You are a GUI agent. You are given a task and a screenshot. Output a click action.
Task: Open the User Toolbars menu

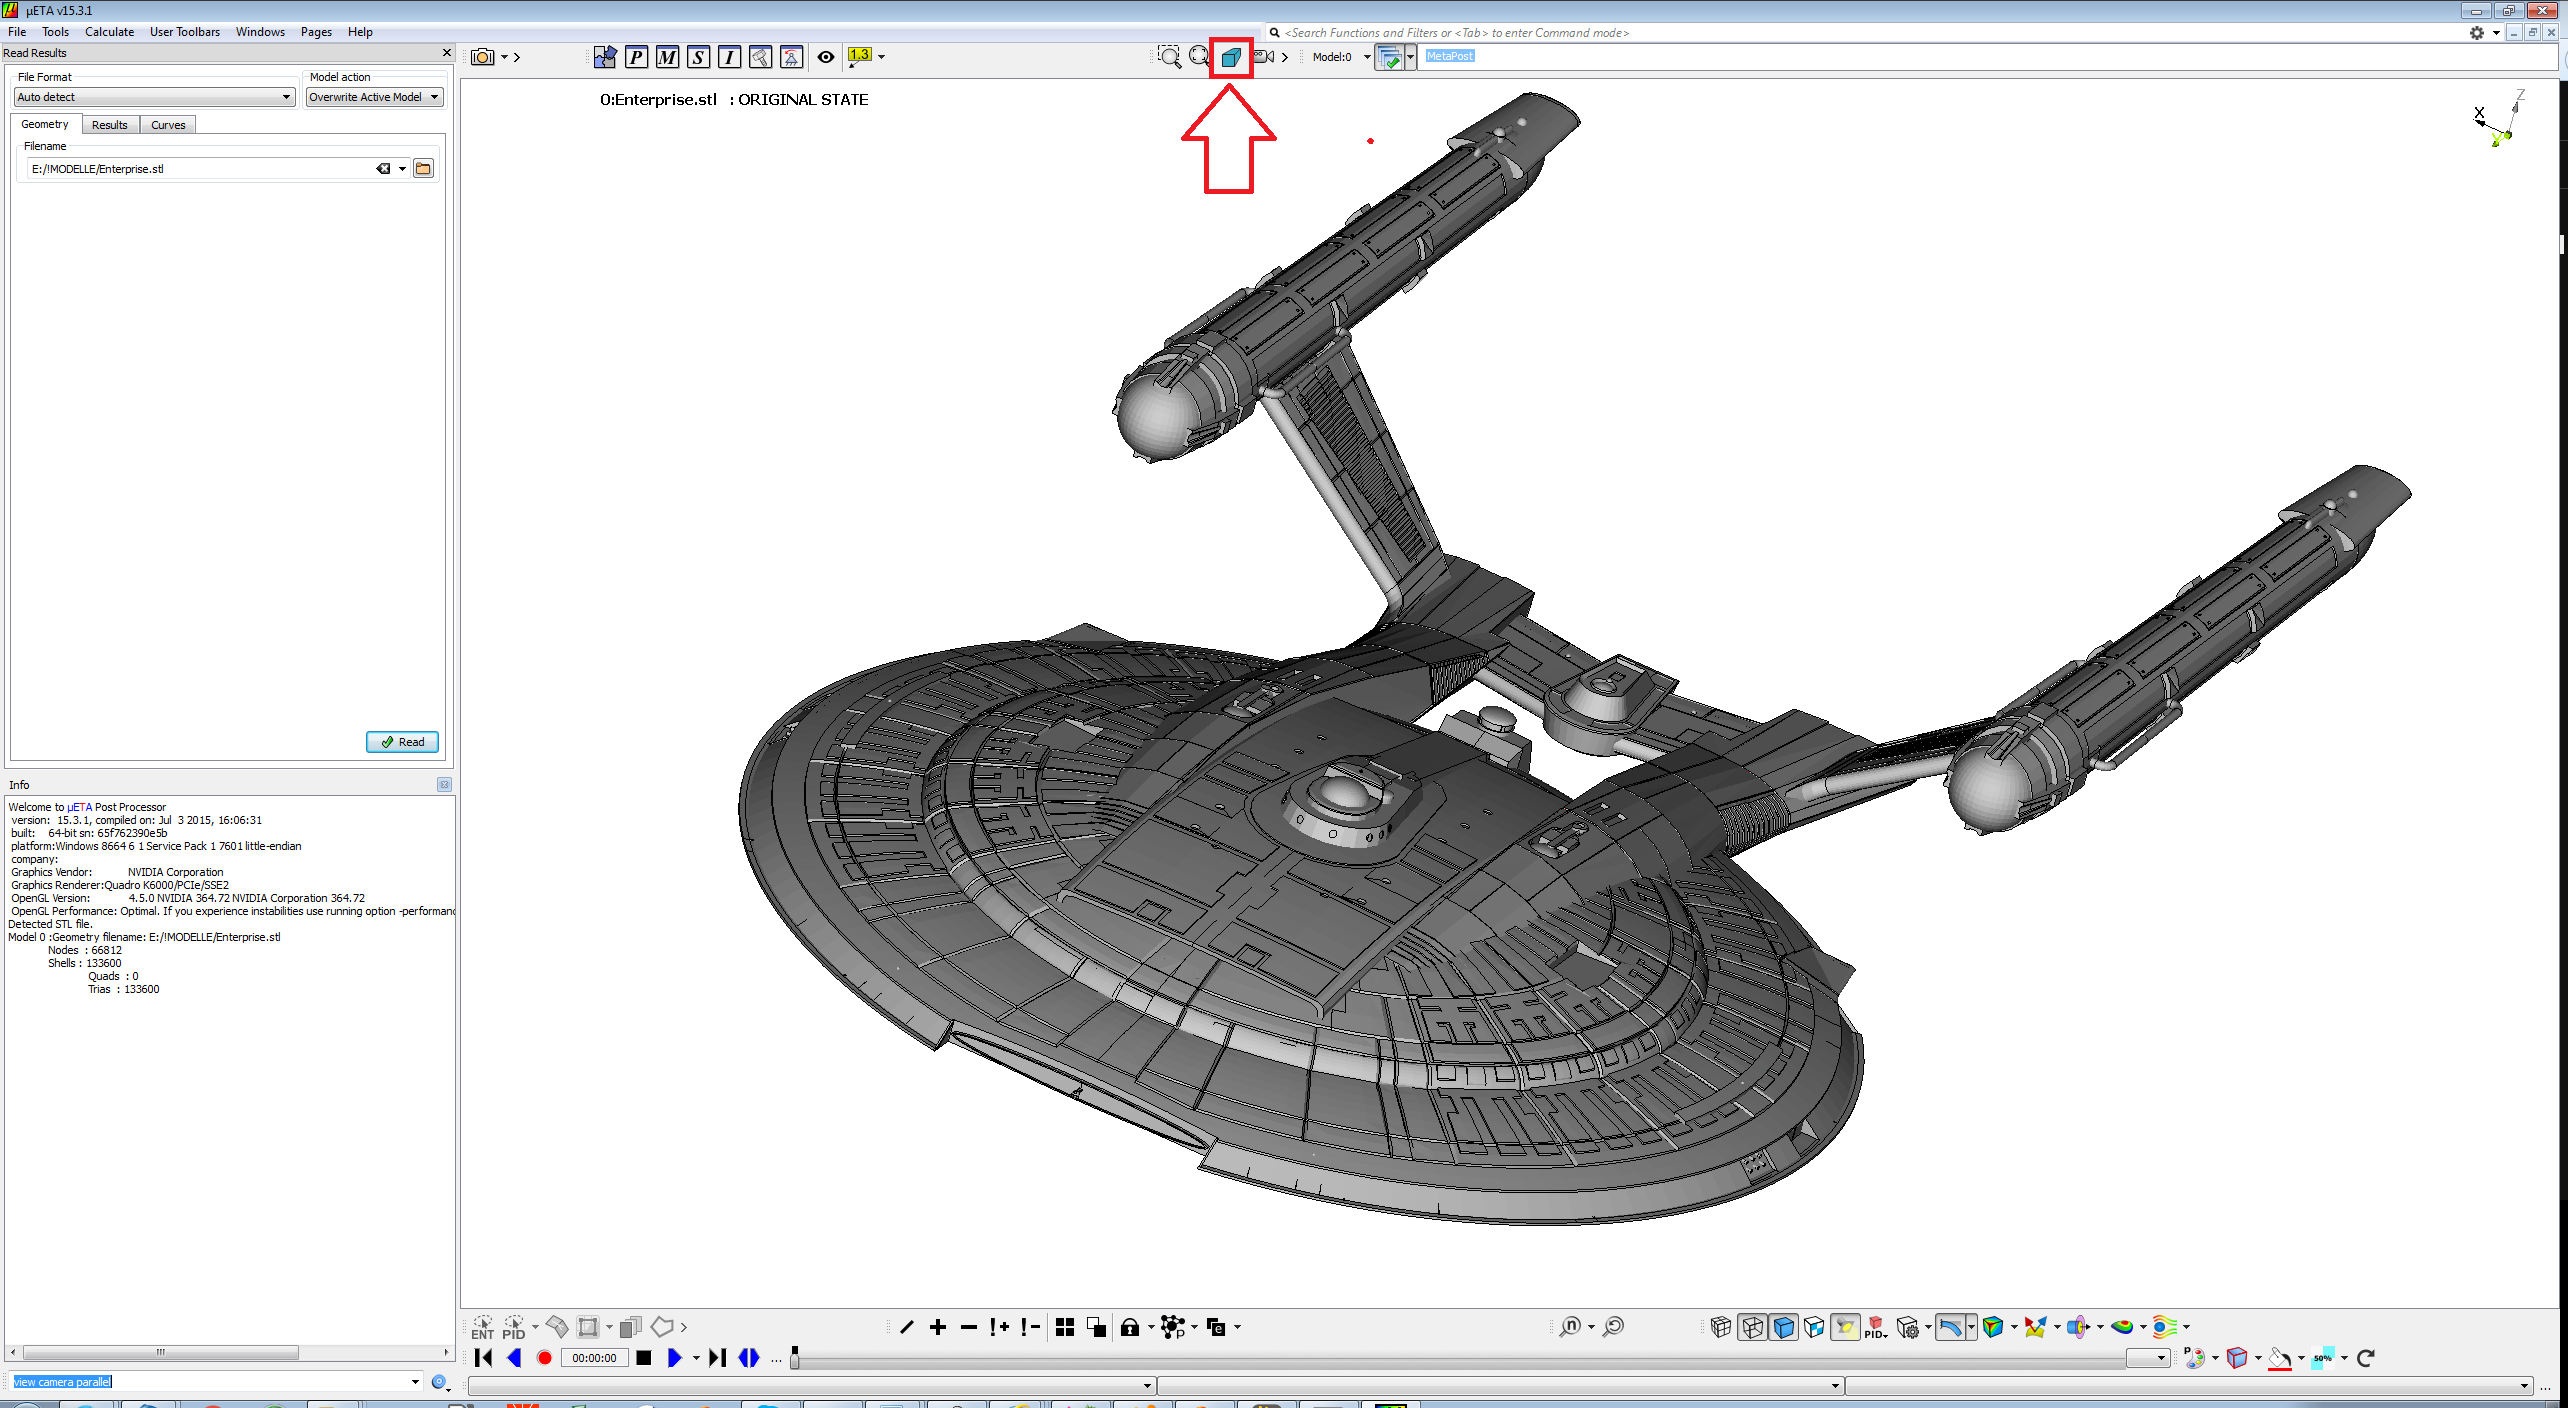(184, 32)
